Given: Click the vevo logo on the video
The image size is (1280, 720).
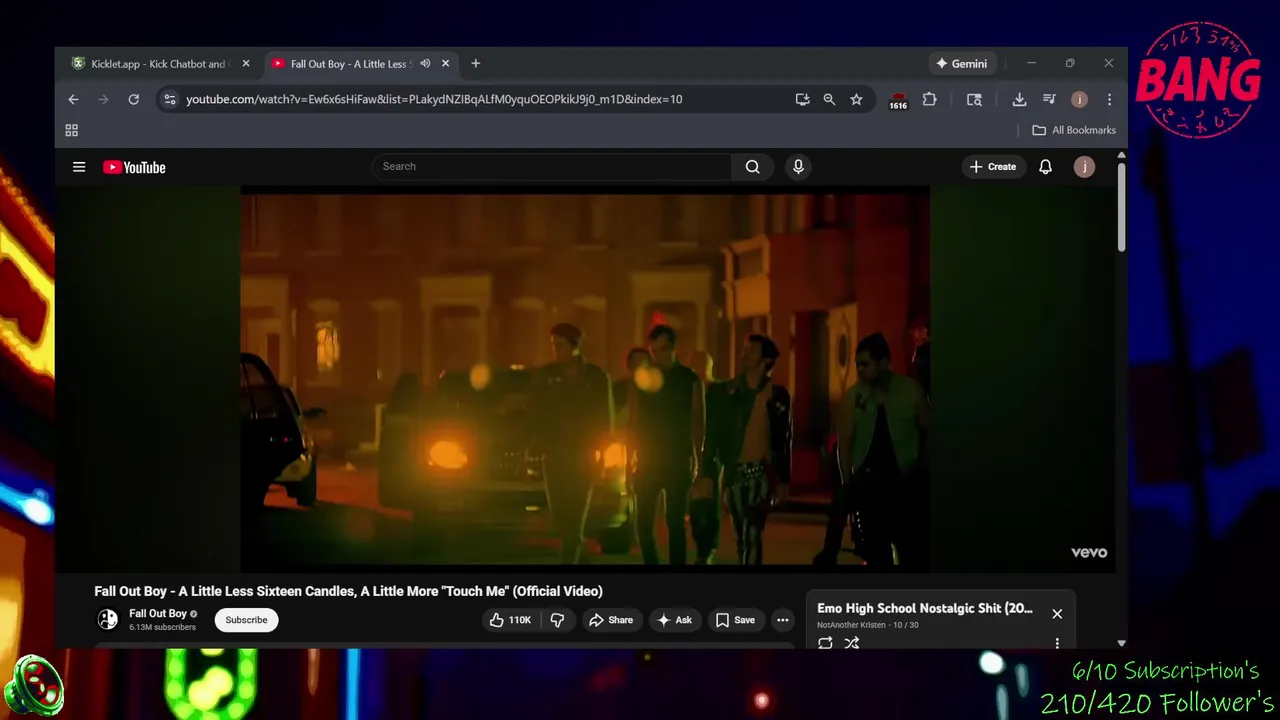Looking at the screenshot, I should tap(1089, 552).
